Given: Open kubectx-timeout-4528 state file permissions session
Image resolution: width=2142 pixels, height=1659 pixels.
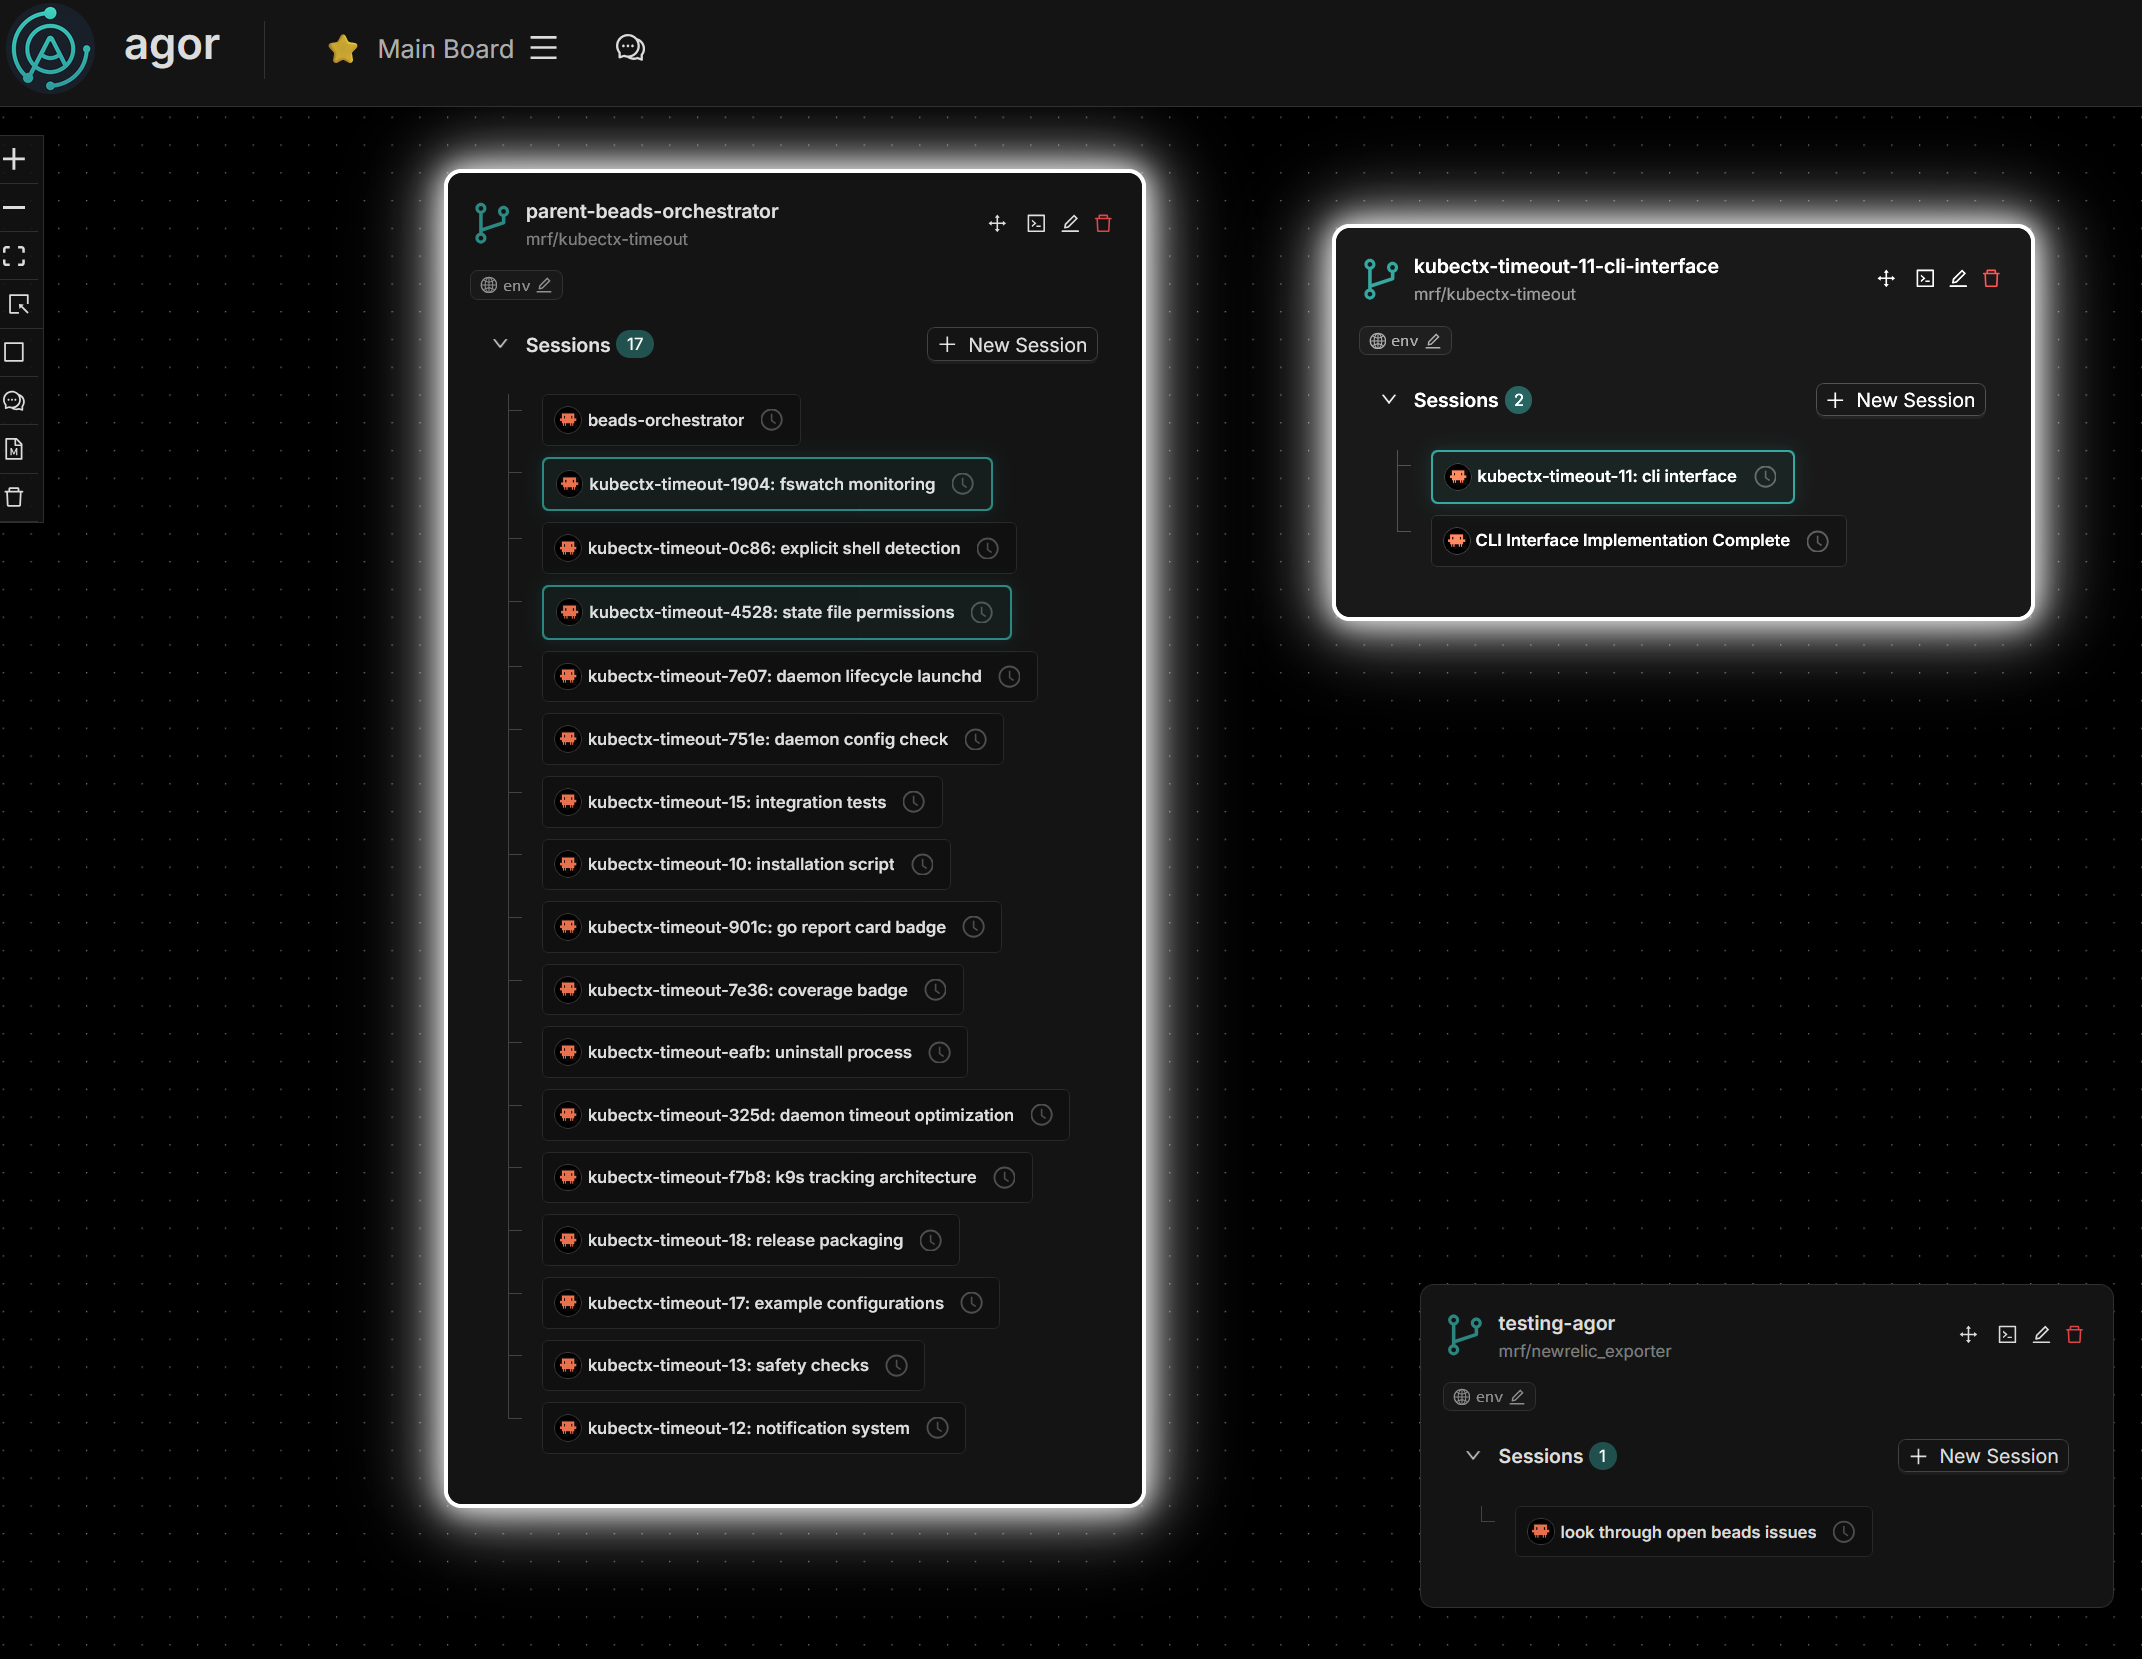Looking at the screenshot, I should [771, 612].
